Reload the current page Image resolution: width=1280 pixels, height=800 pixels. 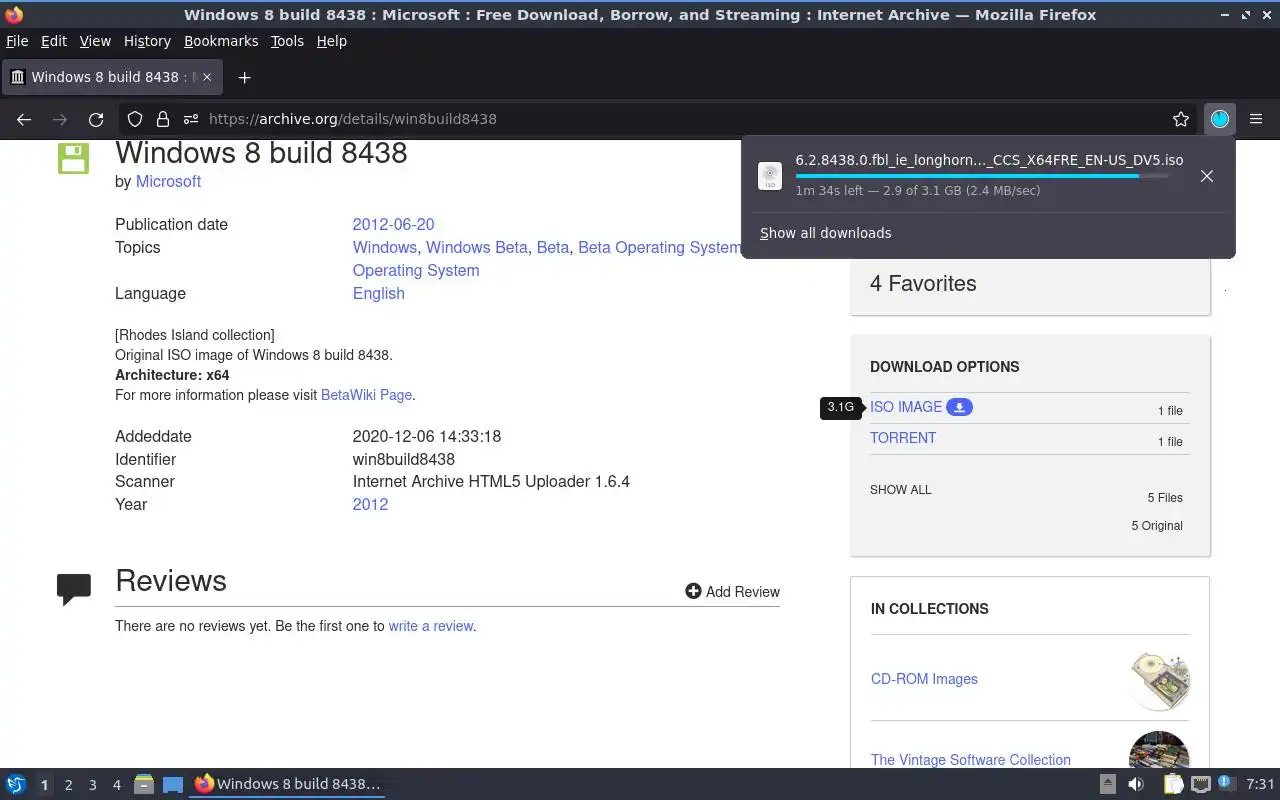[96, 119]
